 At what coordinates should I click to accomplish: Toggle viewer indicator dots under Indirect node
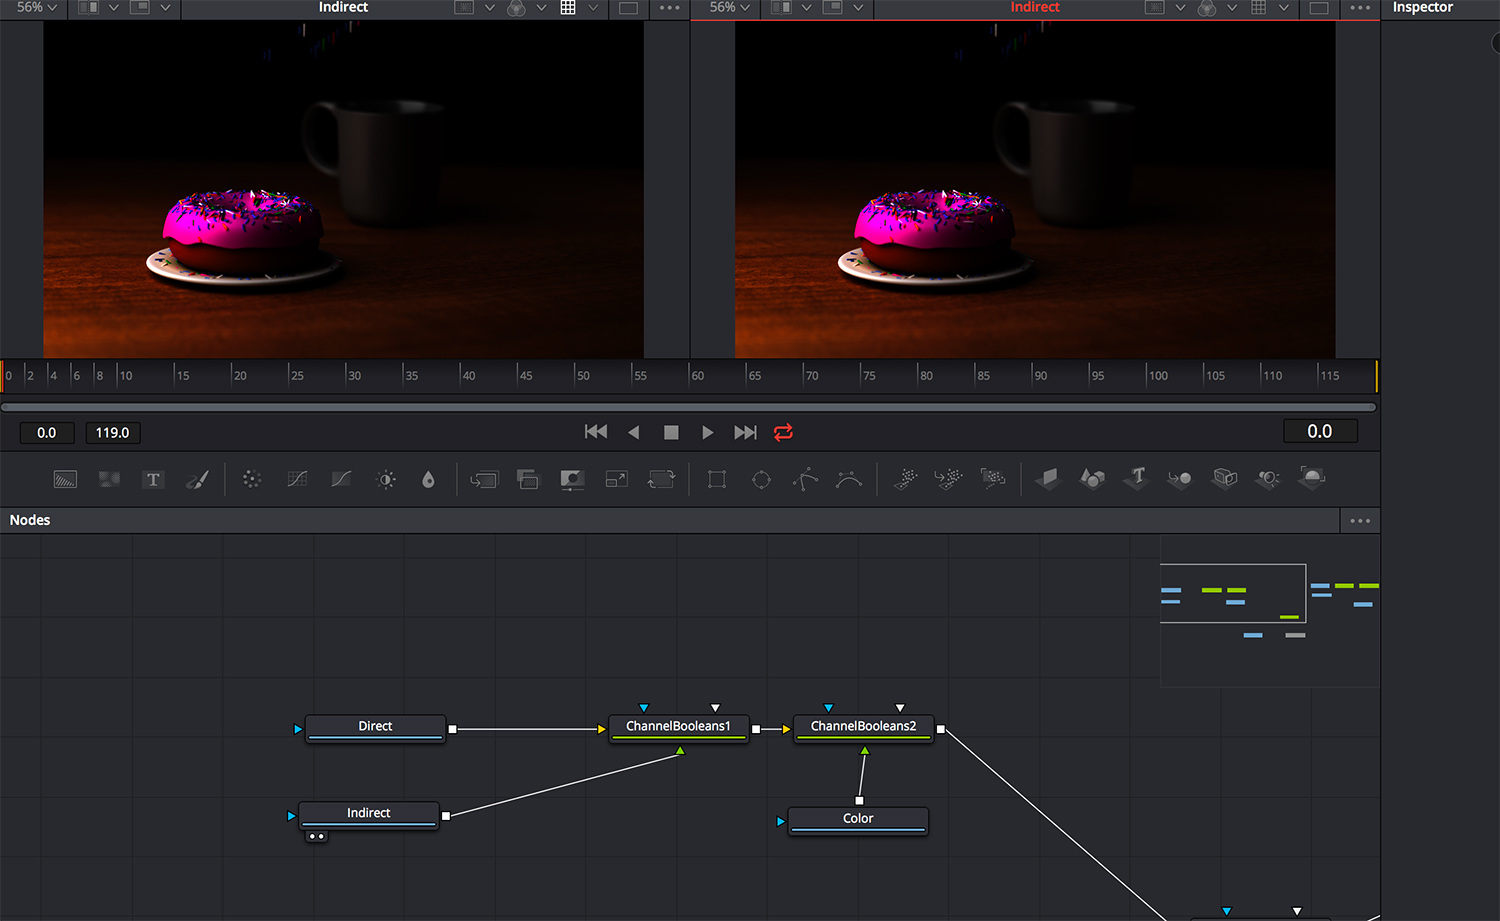[317, 836]
